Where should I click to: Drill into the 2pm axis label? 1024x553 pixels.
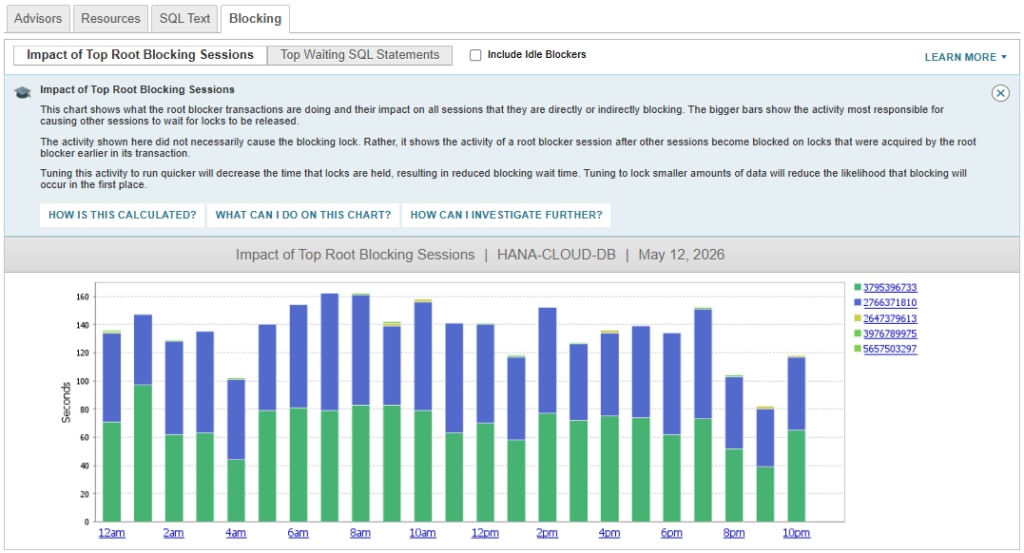(547, 533)
